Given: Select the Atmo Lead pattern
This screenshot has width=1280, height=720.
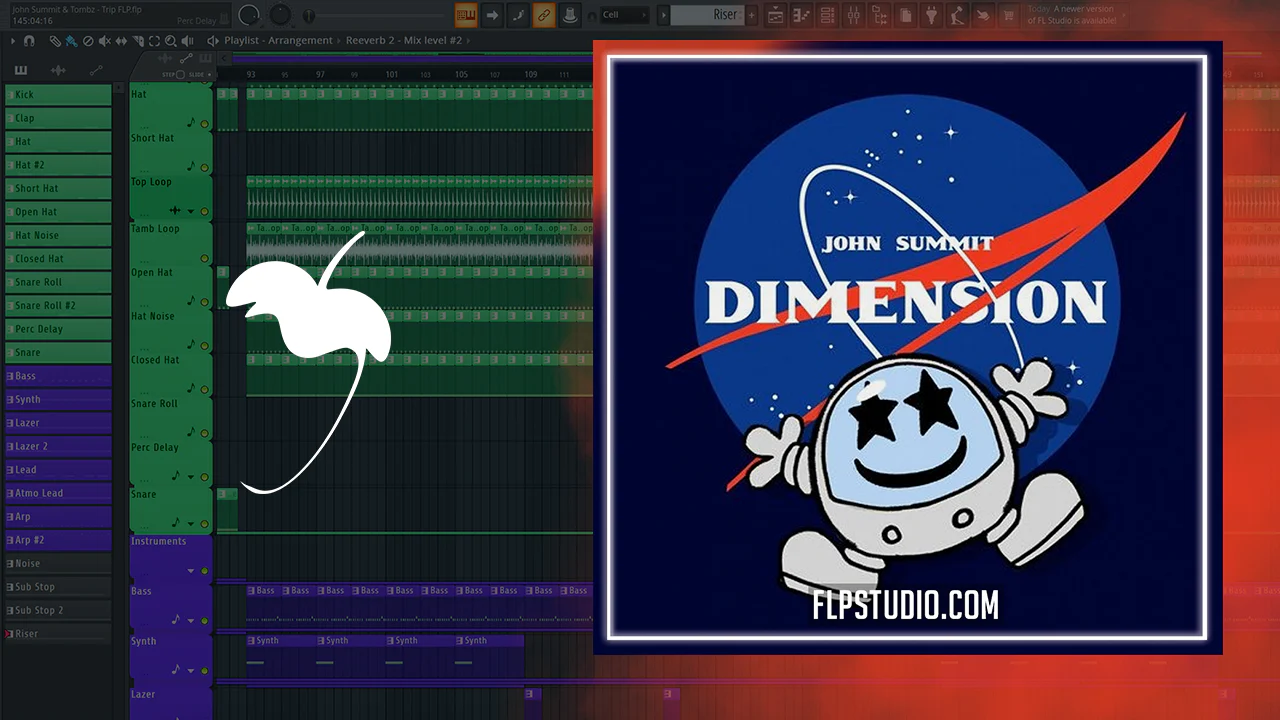Looking at the screenshot, I should [58, 493].
